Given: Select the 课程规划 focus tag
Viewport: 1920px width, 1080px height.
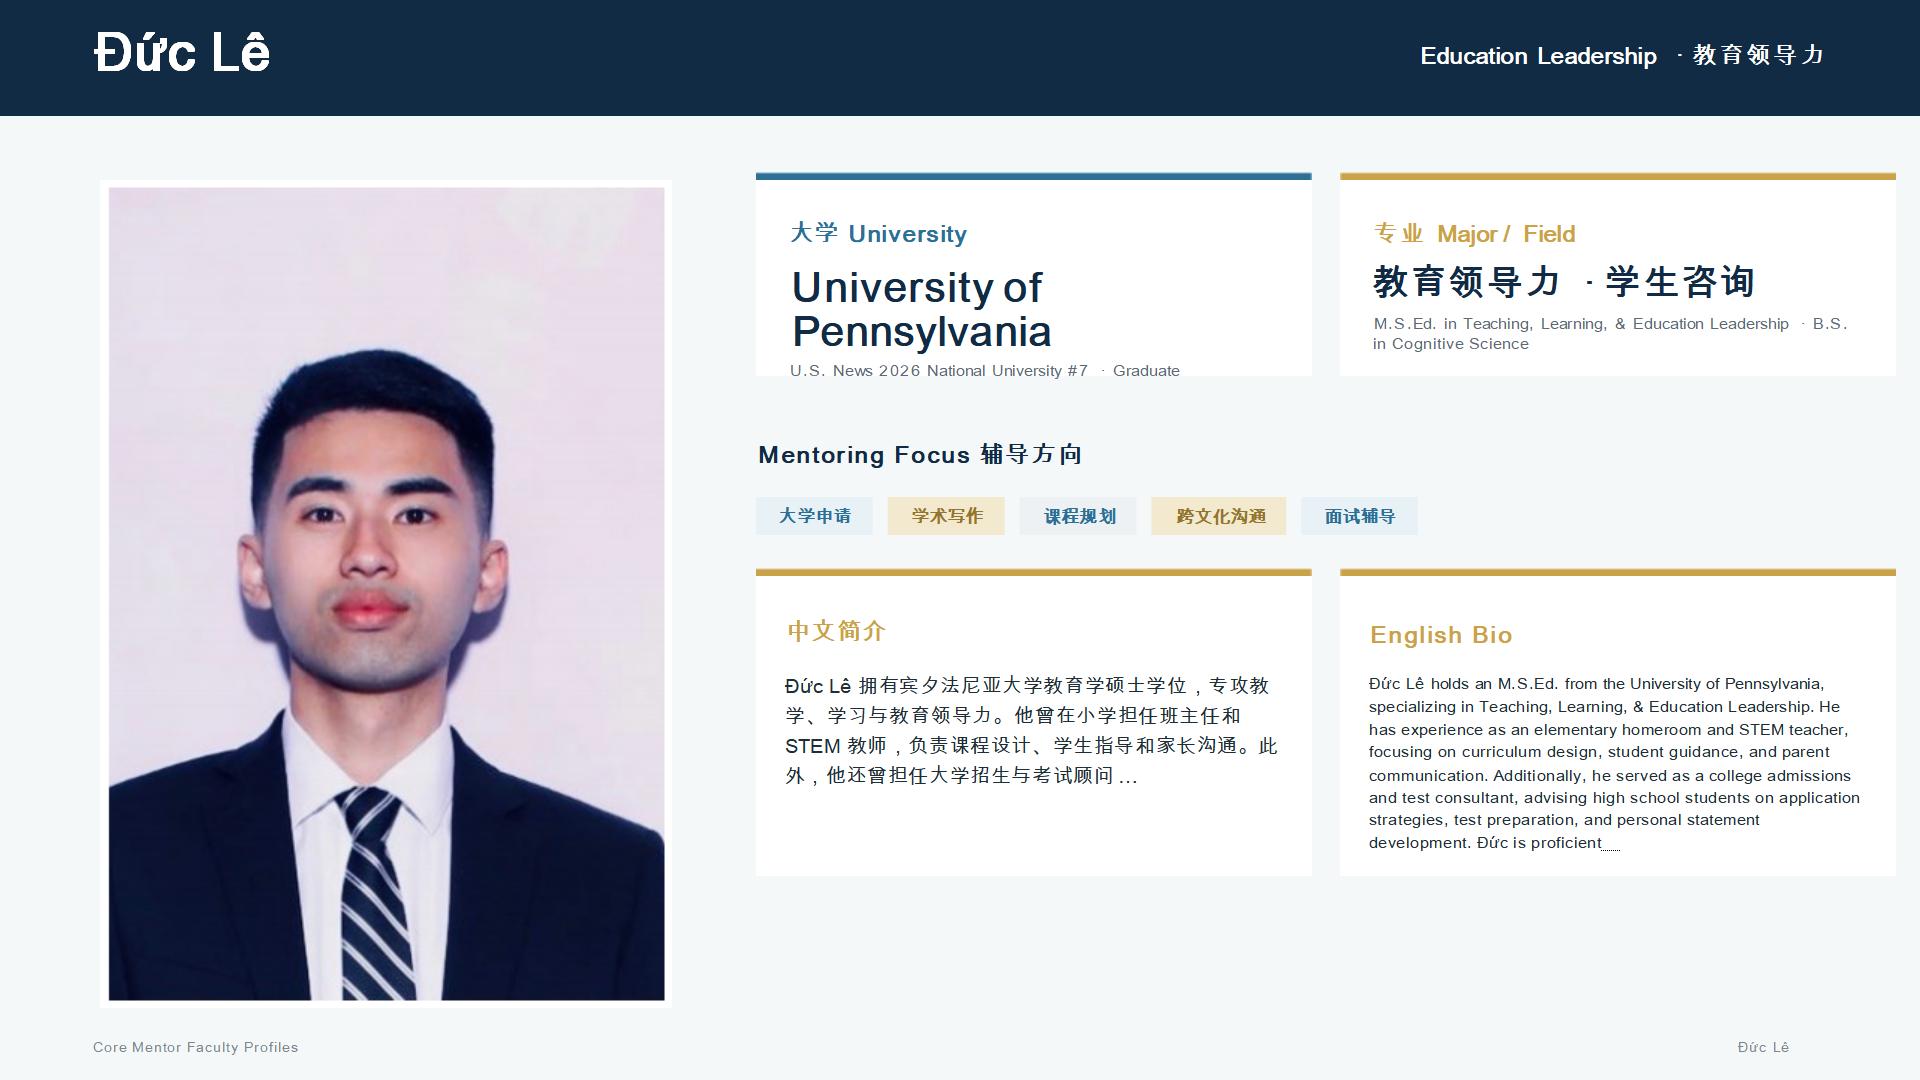Looking at the screenshot, I should click(x=1078, y=516).
